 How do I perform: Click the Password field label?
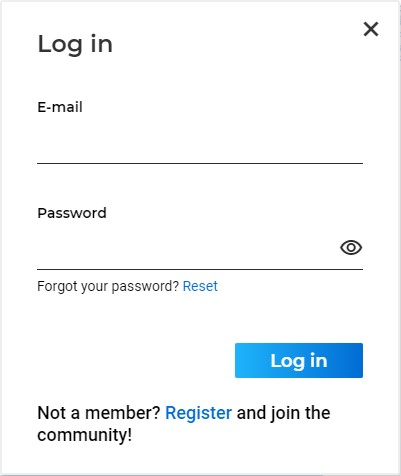(72, 213)
